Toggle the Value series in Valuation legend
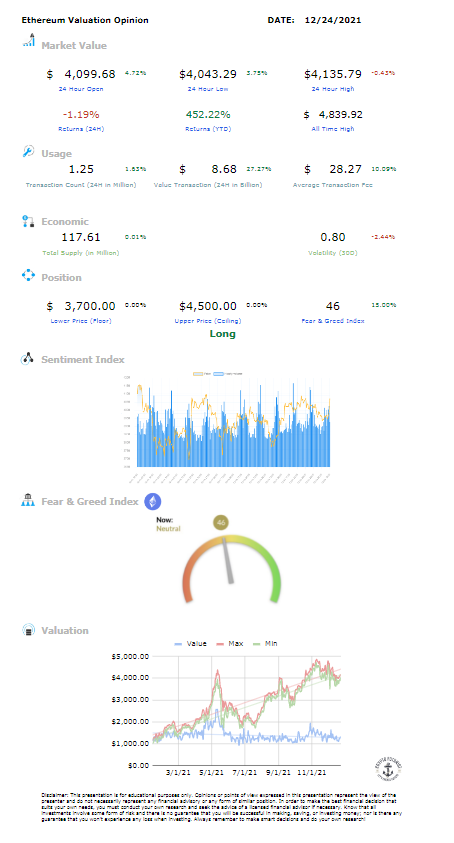 190,644
